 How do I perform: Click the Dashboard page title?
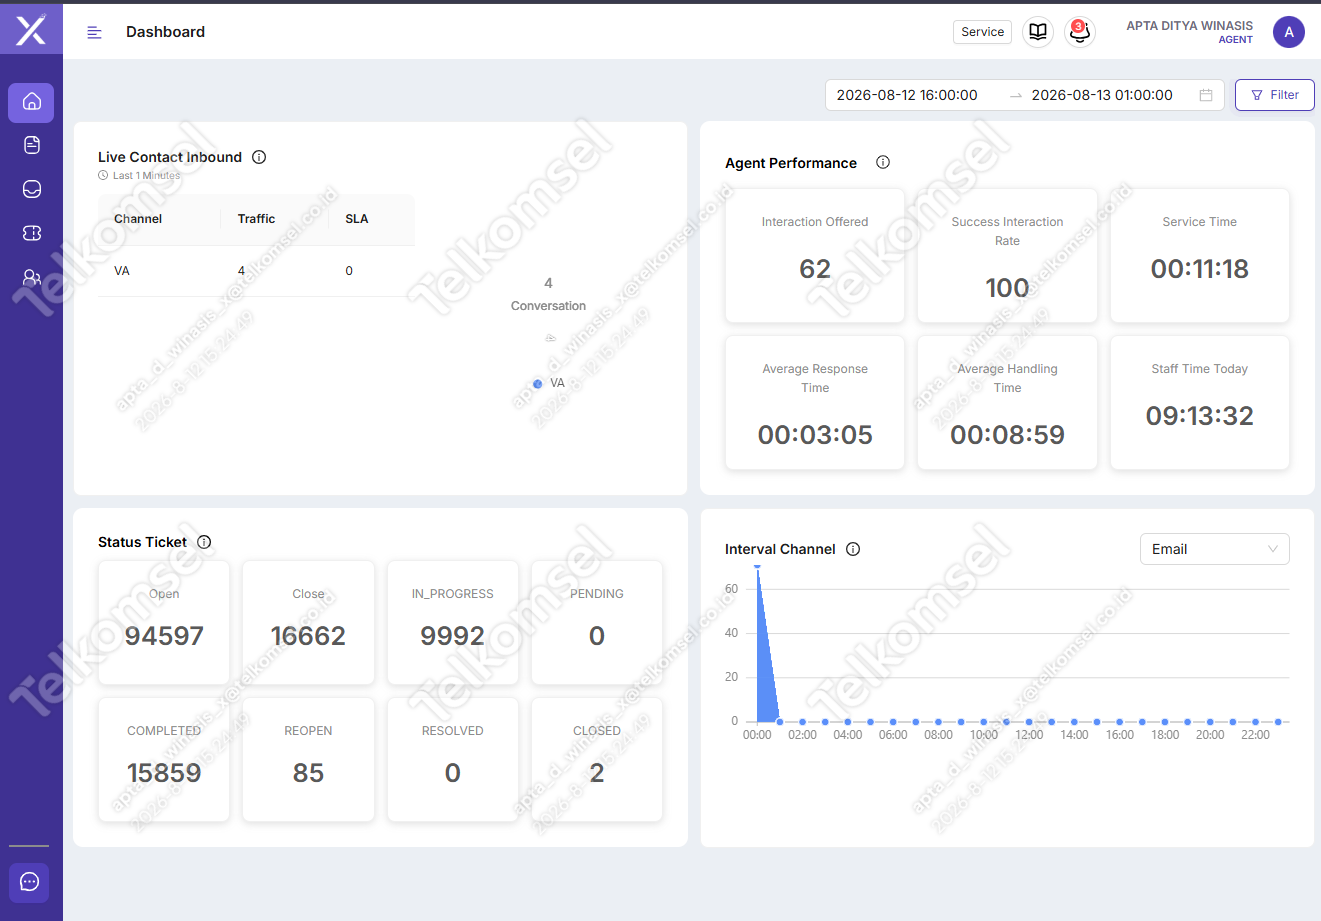click(x=165, y=32)
